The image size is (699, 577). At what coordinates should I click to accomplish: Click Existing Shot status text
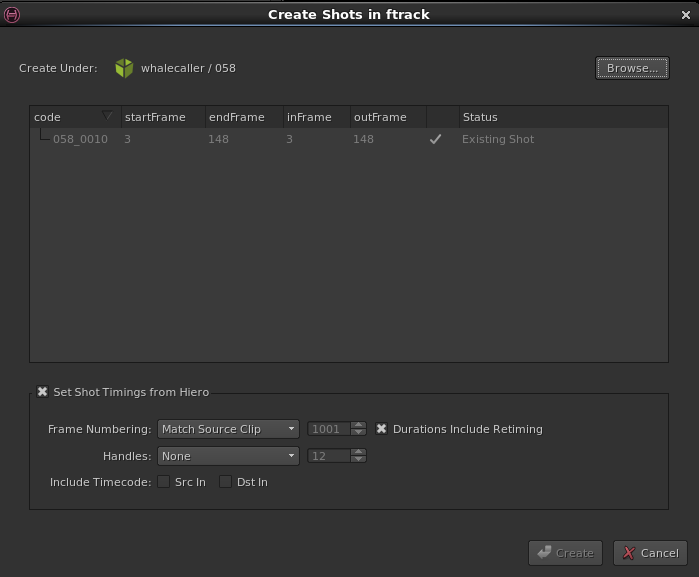[x=498, y=139]
